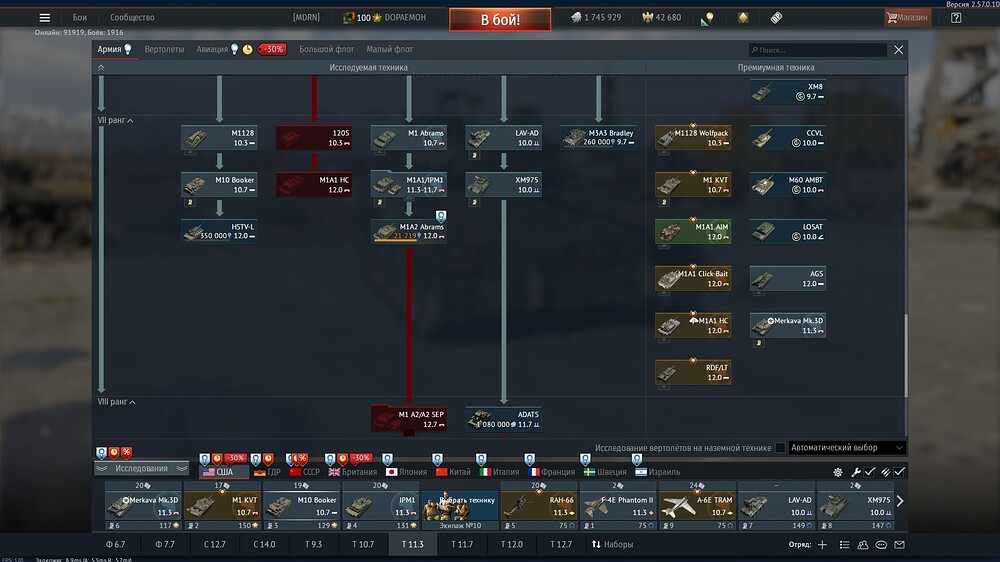Switch to the Ф 6.7 preset tab

click(x=115, y=545)
